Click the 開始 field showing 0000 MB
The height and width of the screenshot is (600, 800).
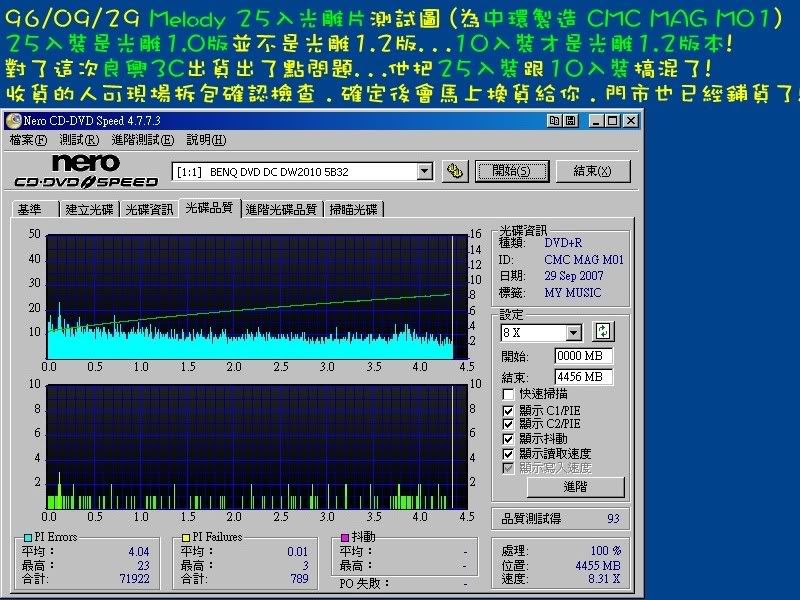(583, 356)
